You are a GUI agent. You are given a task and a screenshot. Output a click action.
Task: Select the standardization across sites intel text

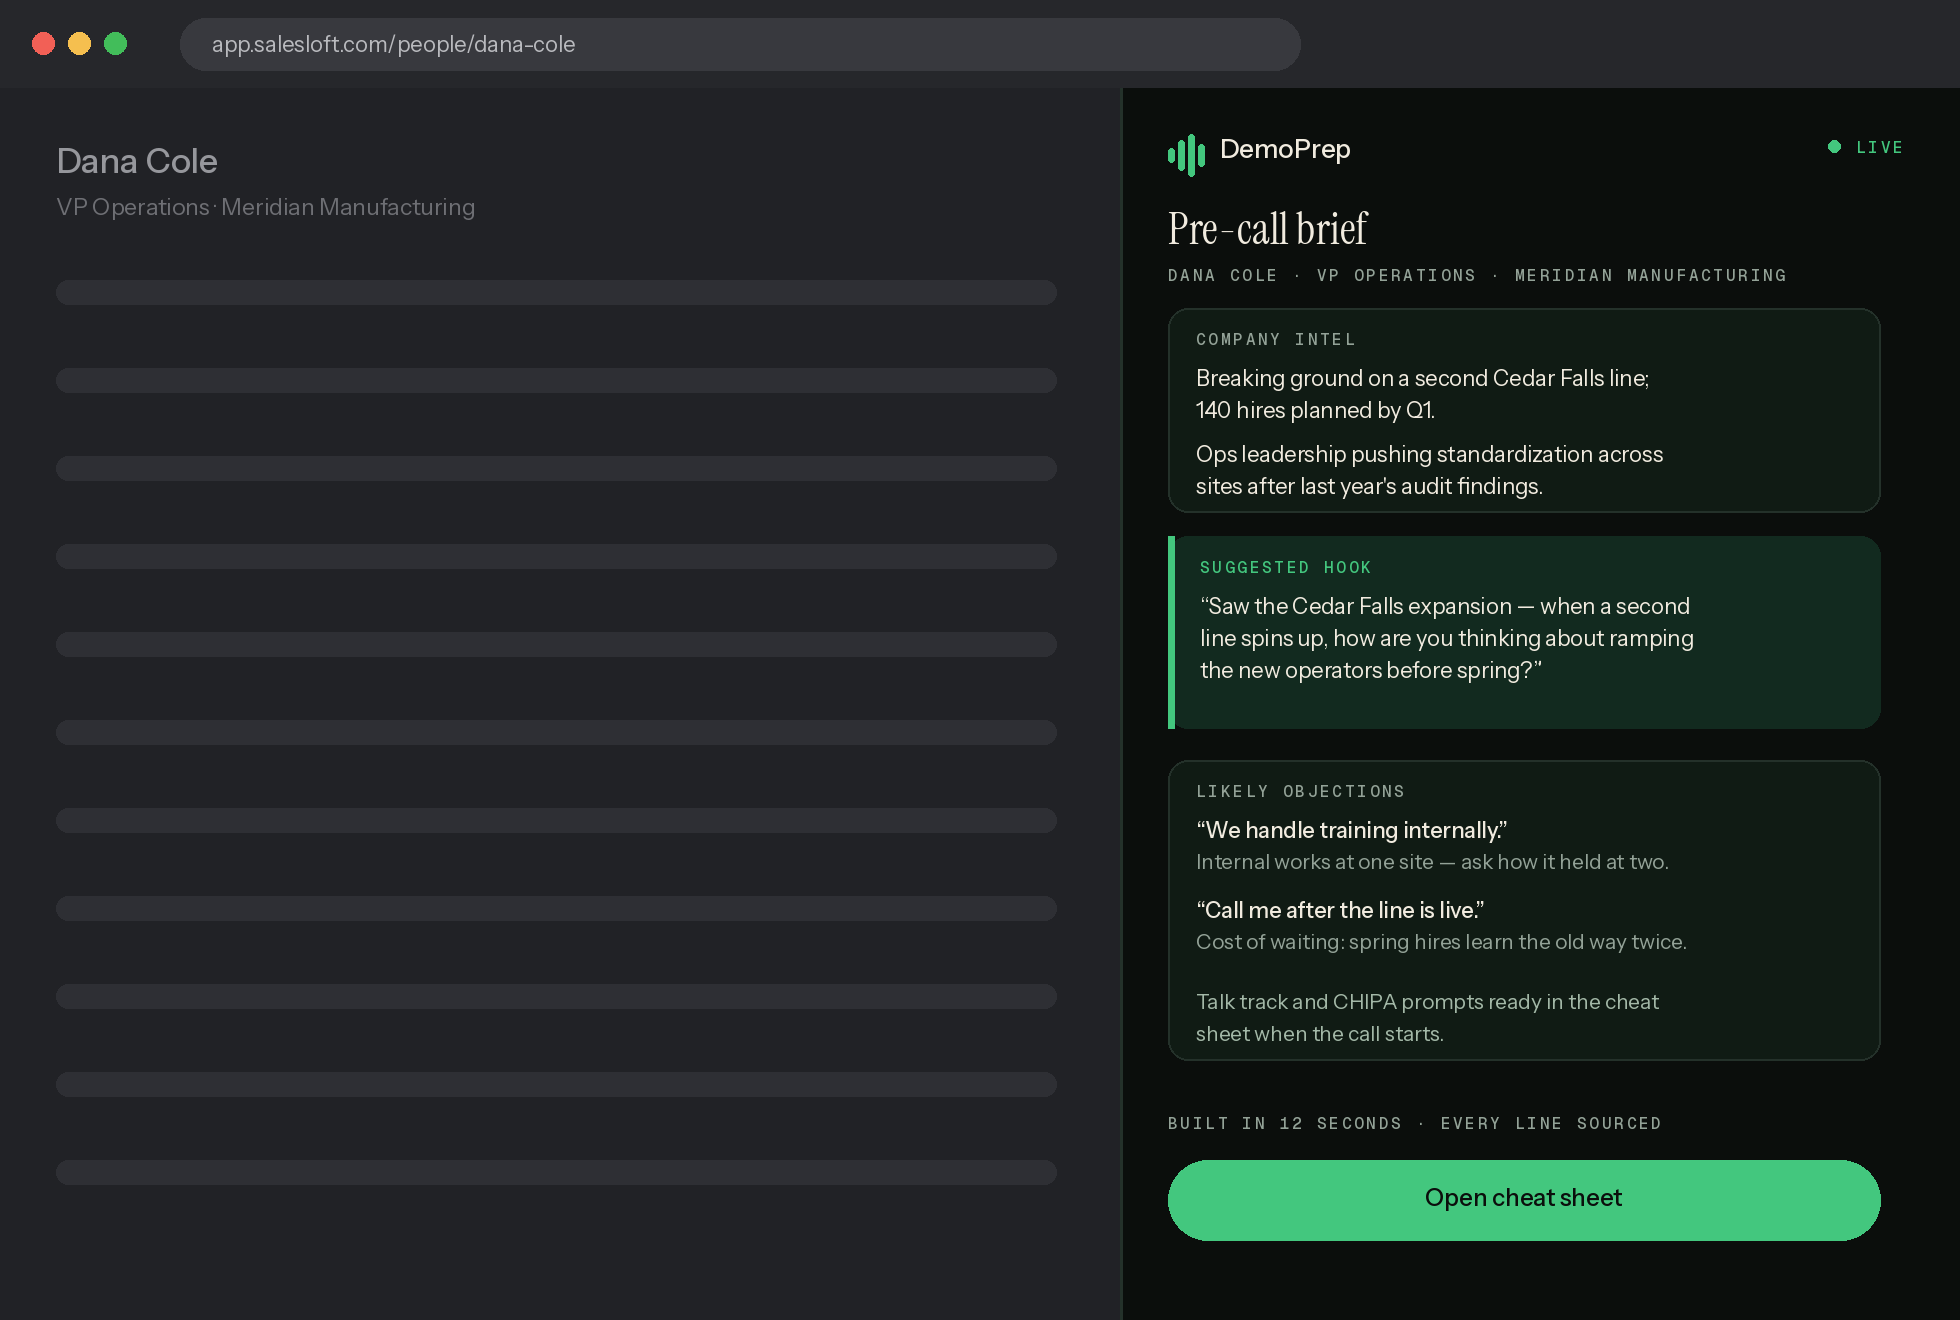pyautogui.click(x=1430, y=470)
